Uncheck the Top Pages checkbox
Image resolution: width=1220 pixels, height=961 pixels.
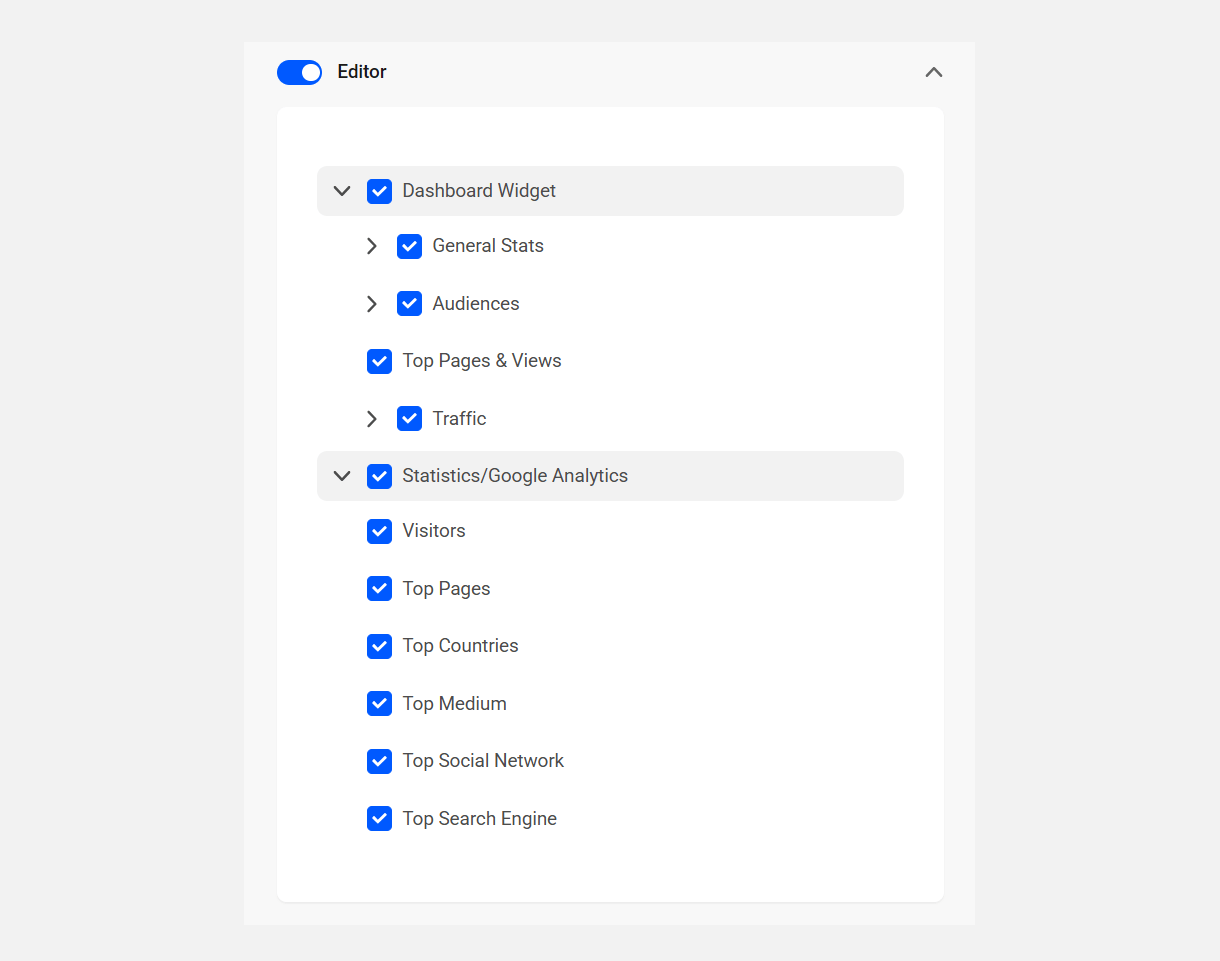coord(379,588)
